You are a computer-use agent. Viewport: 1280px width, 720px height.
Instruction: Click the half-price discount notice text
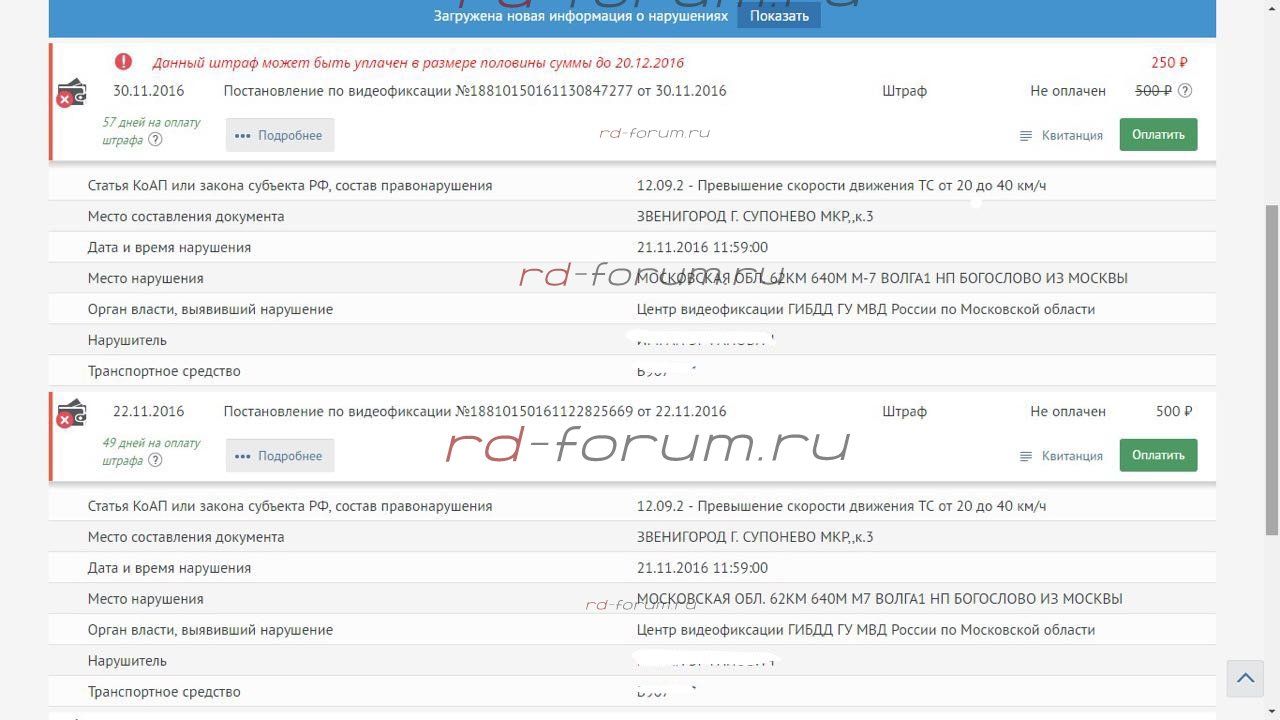(418, 63)
